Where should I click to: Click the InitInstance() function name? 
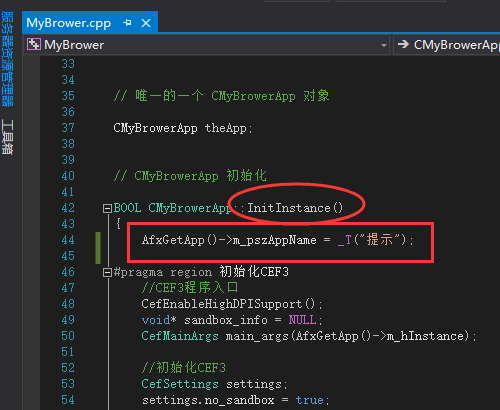[295, 208]
